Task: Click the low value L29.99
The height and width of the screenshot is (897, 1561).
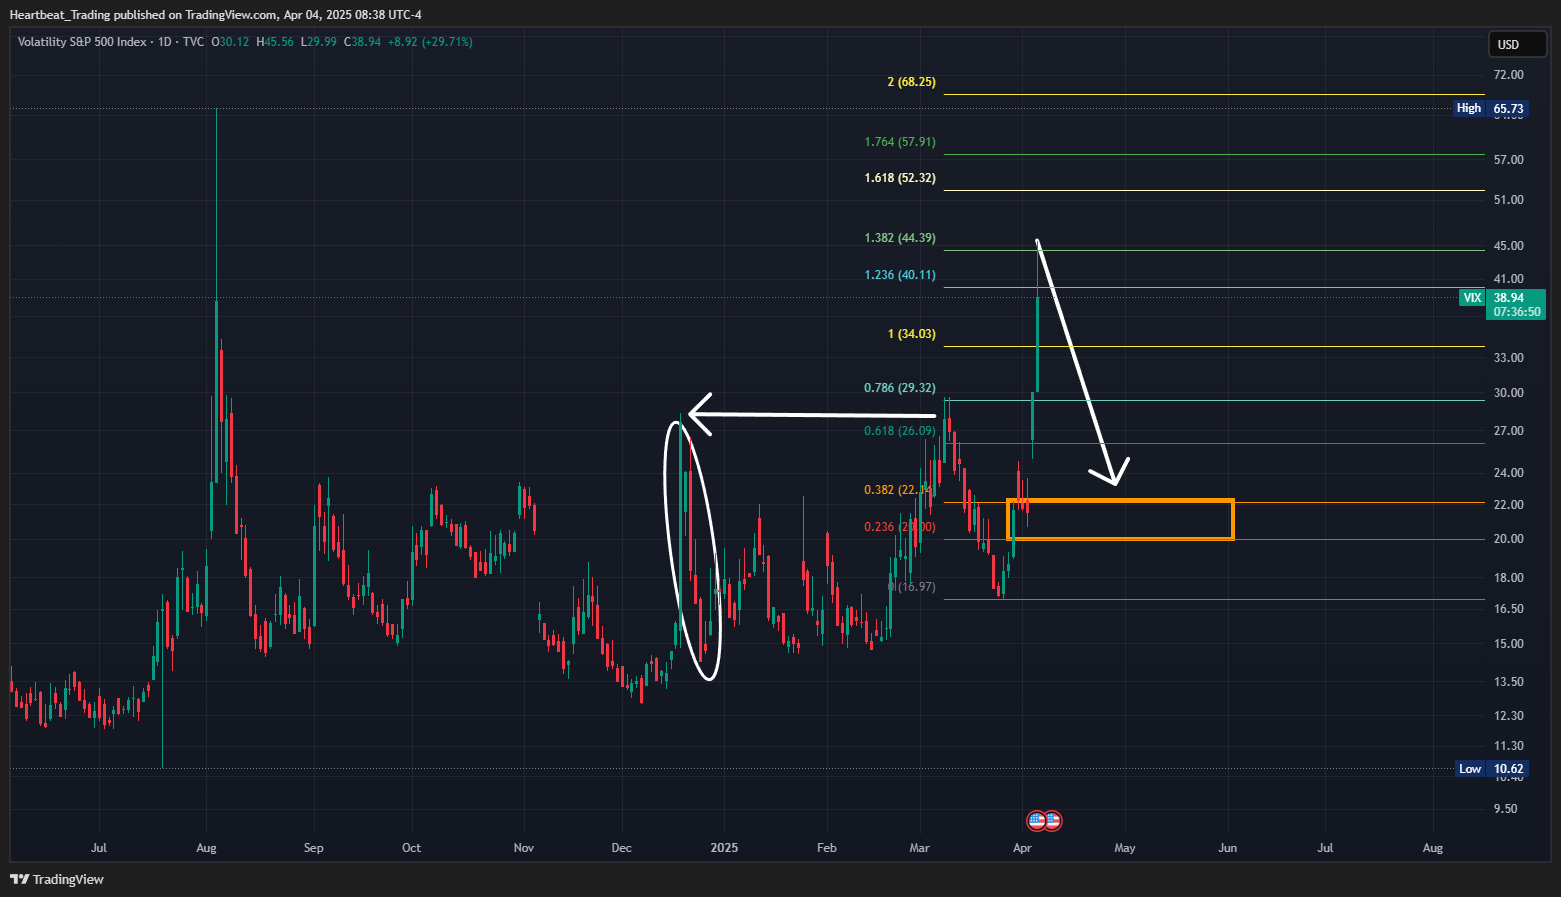Action: [x=319, y=42]
